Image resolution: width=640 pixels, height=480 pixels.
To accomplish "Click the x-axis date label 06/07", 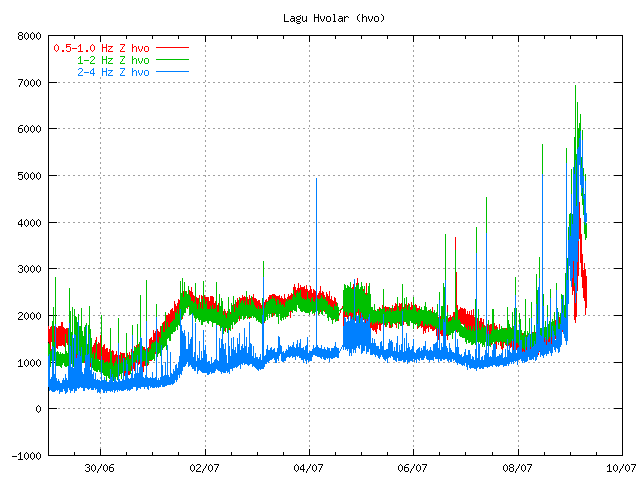I will tap(413, 468).
